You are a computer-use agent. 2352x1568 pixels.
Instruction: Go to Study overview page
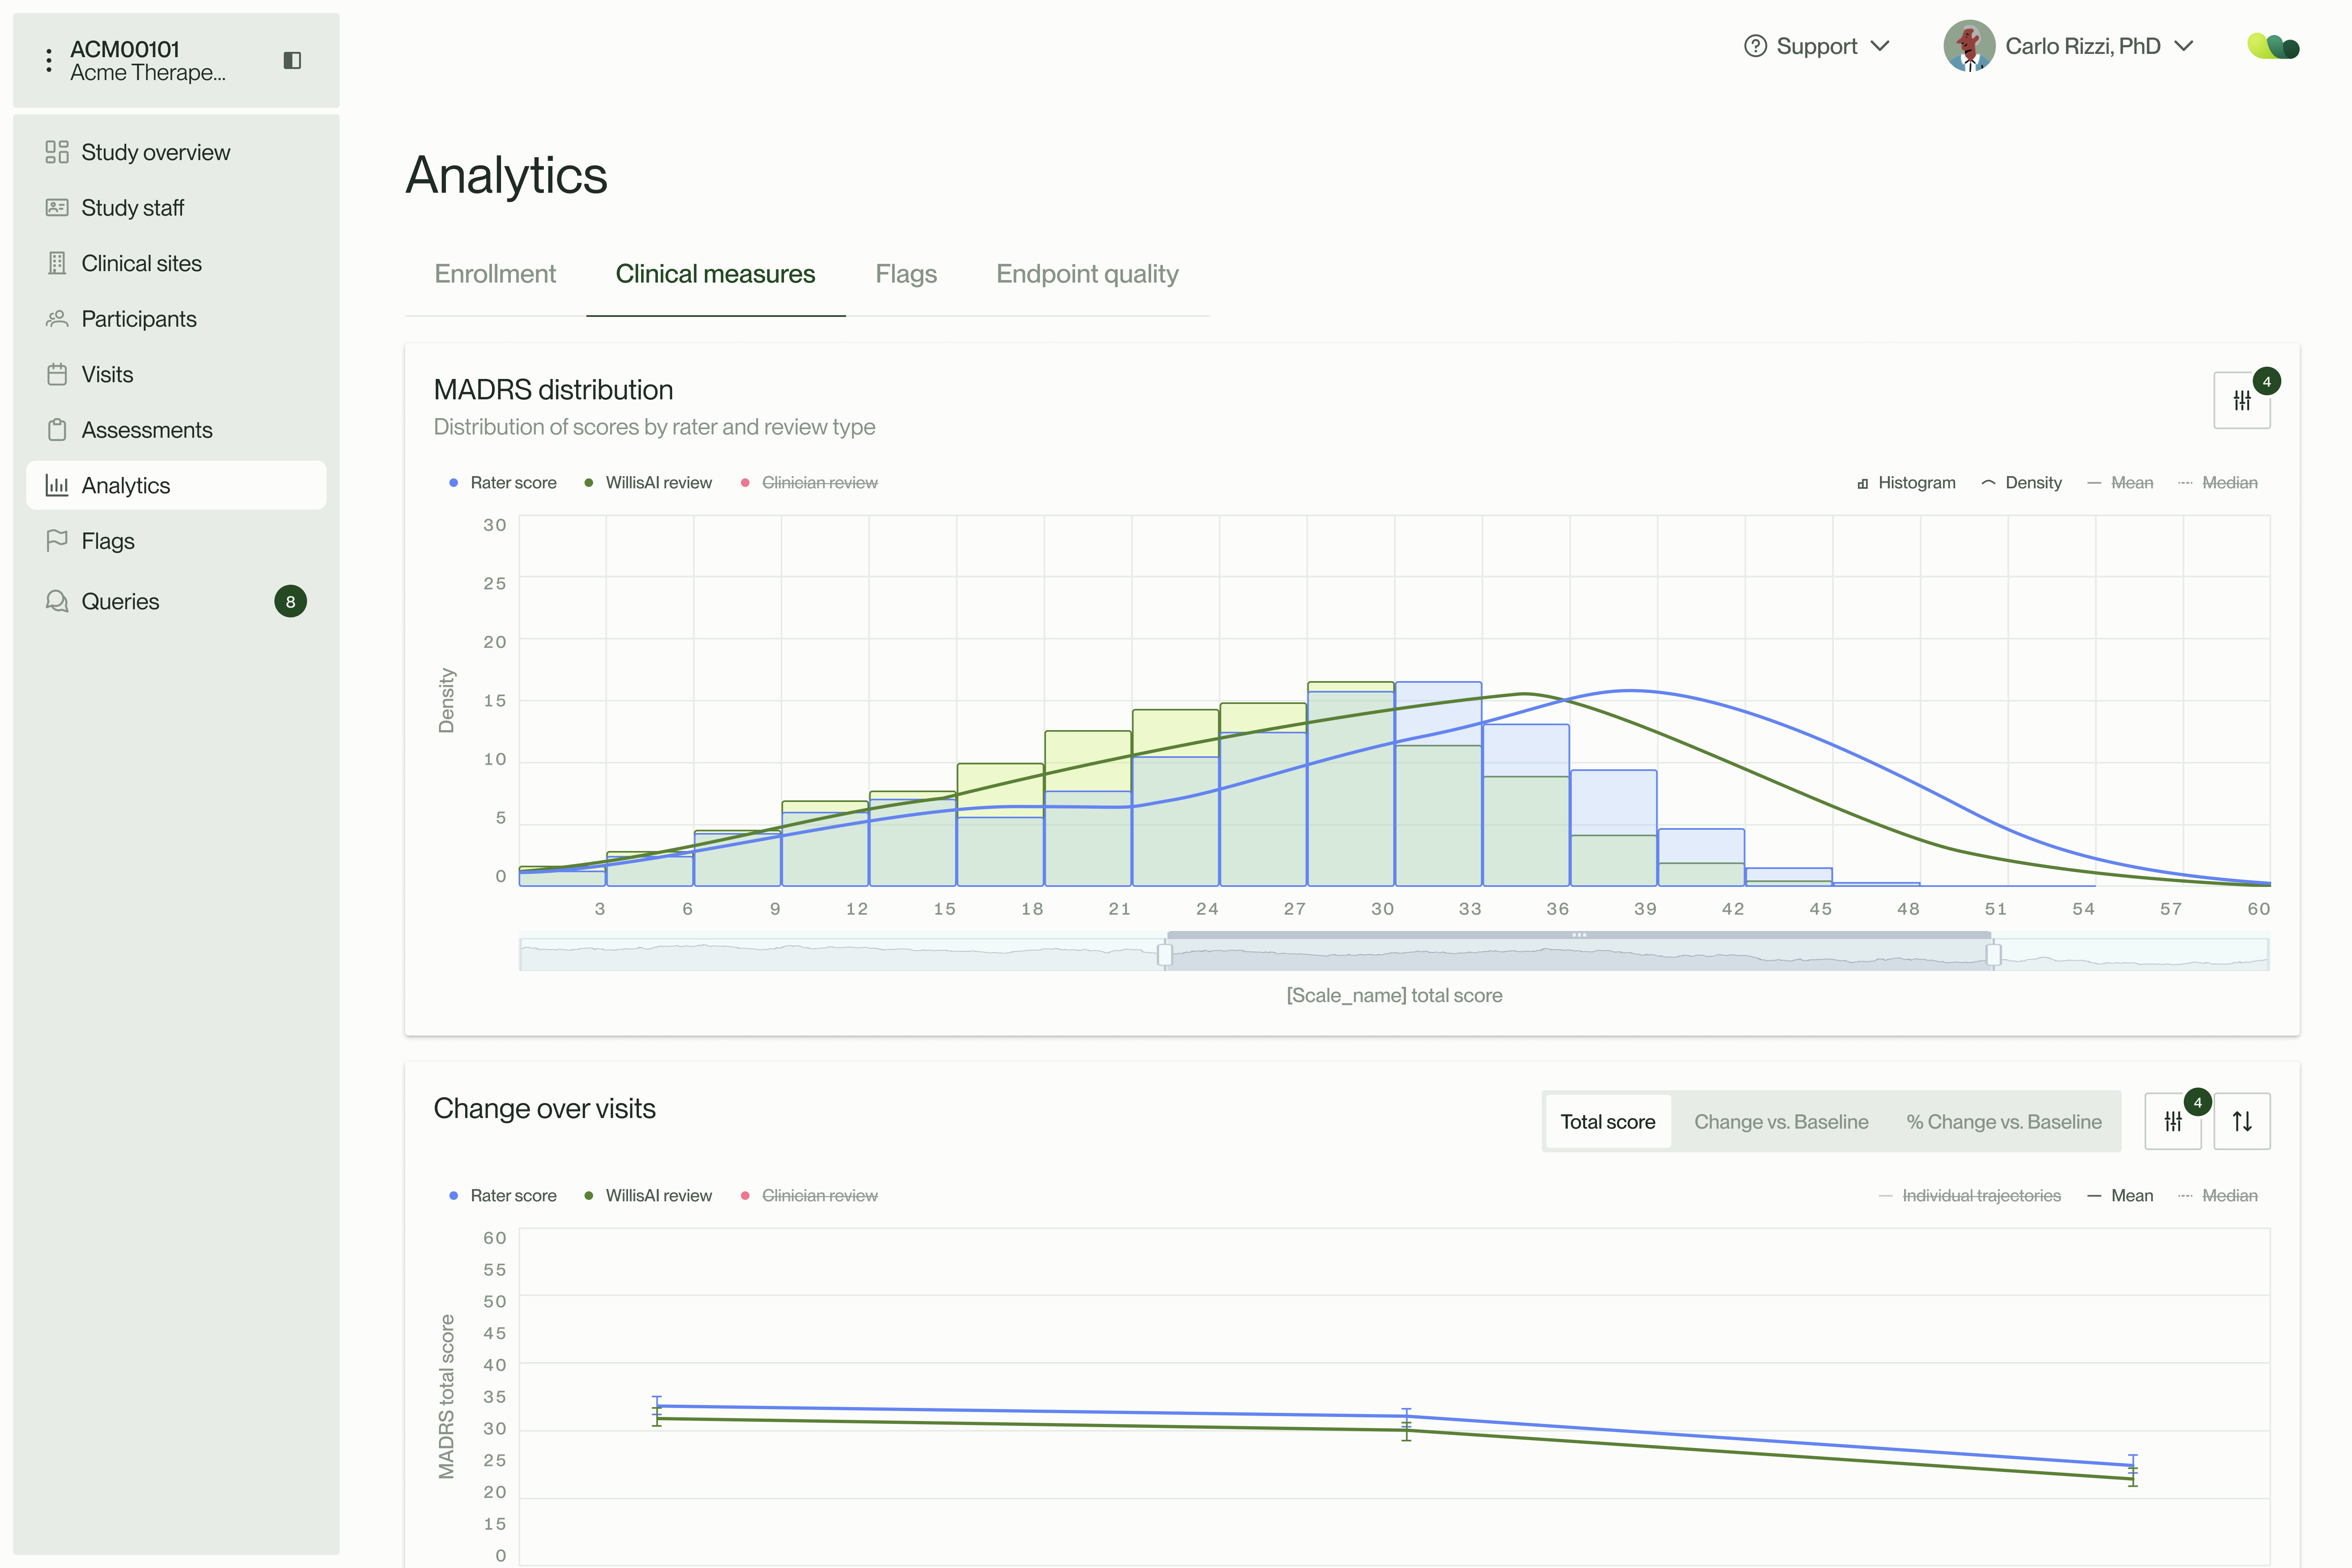[176, 152]
